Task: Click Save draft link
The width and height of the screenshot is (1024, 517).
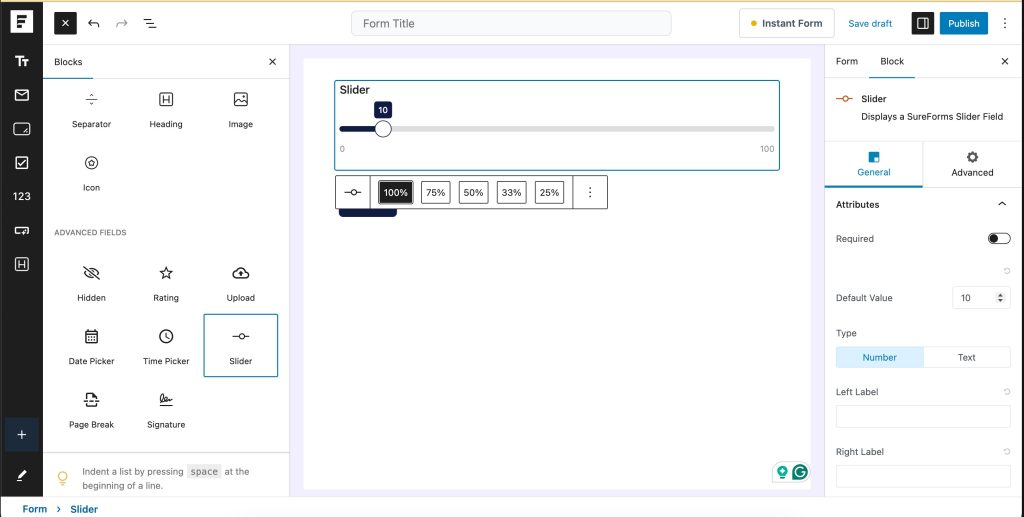Action: pyautogui.click(x=870, y=23)
